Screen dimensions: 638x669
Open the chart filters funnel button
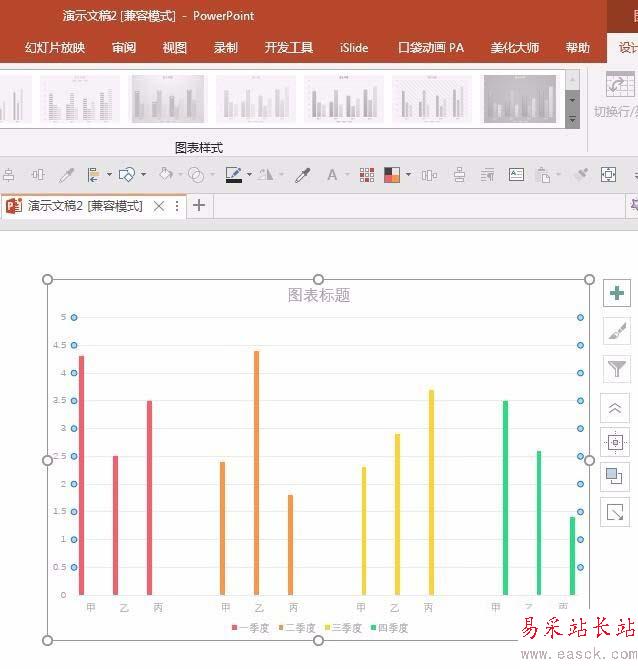click(x=617, y=369)
